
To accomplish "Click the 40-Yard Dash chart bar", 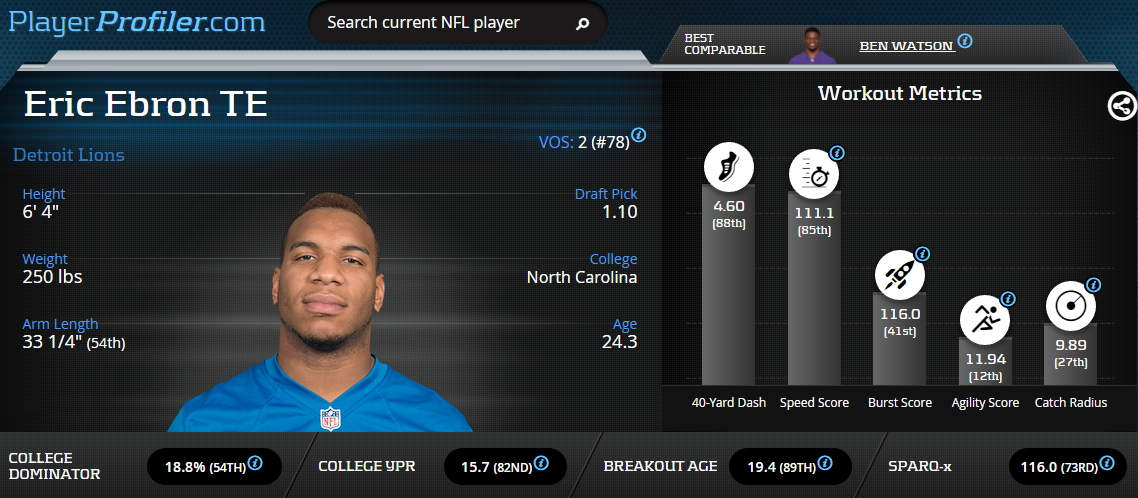I will click(729, 285).
